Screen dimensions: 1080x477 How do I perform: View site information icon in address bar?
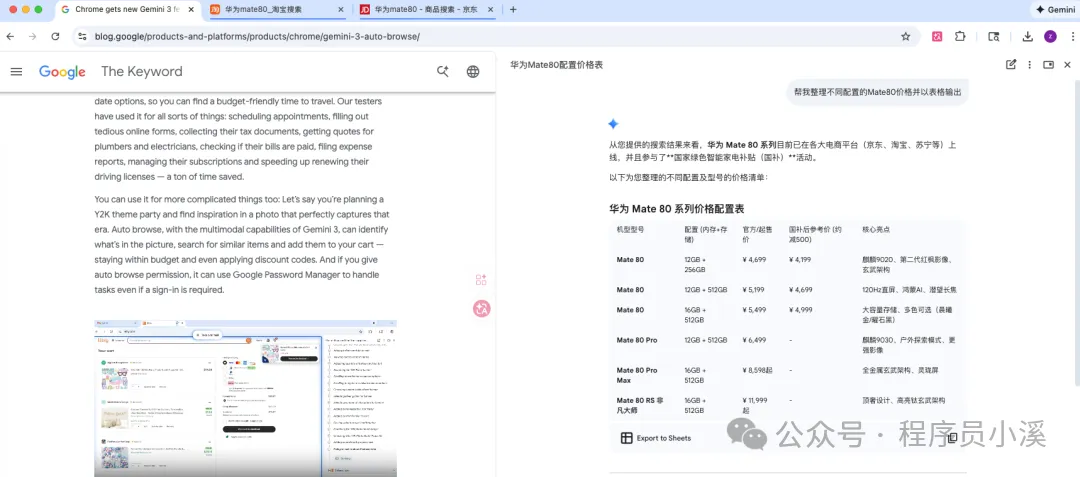(x=82, y=36)
